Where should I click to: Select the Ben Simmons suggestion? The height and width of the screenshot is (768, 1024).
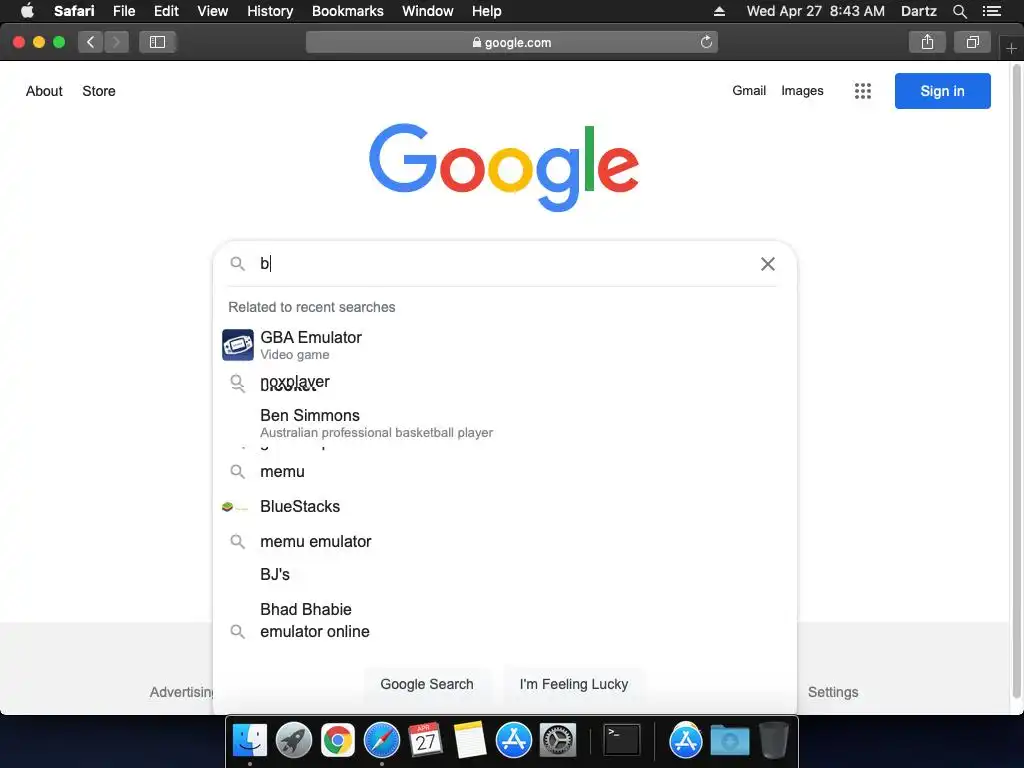pos(503,423)
